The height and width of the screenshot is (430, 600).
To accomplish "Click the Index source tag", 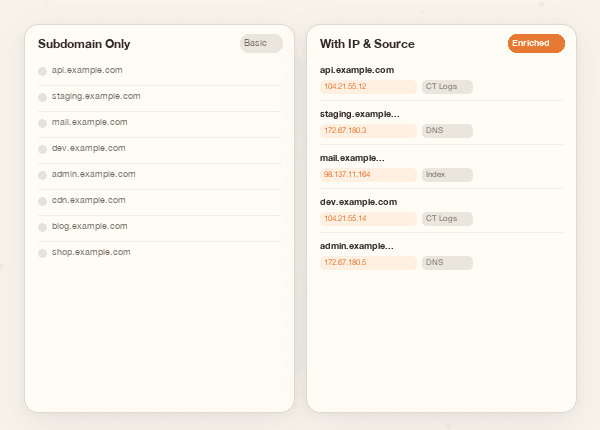I will (x=447, y=175).
